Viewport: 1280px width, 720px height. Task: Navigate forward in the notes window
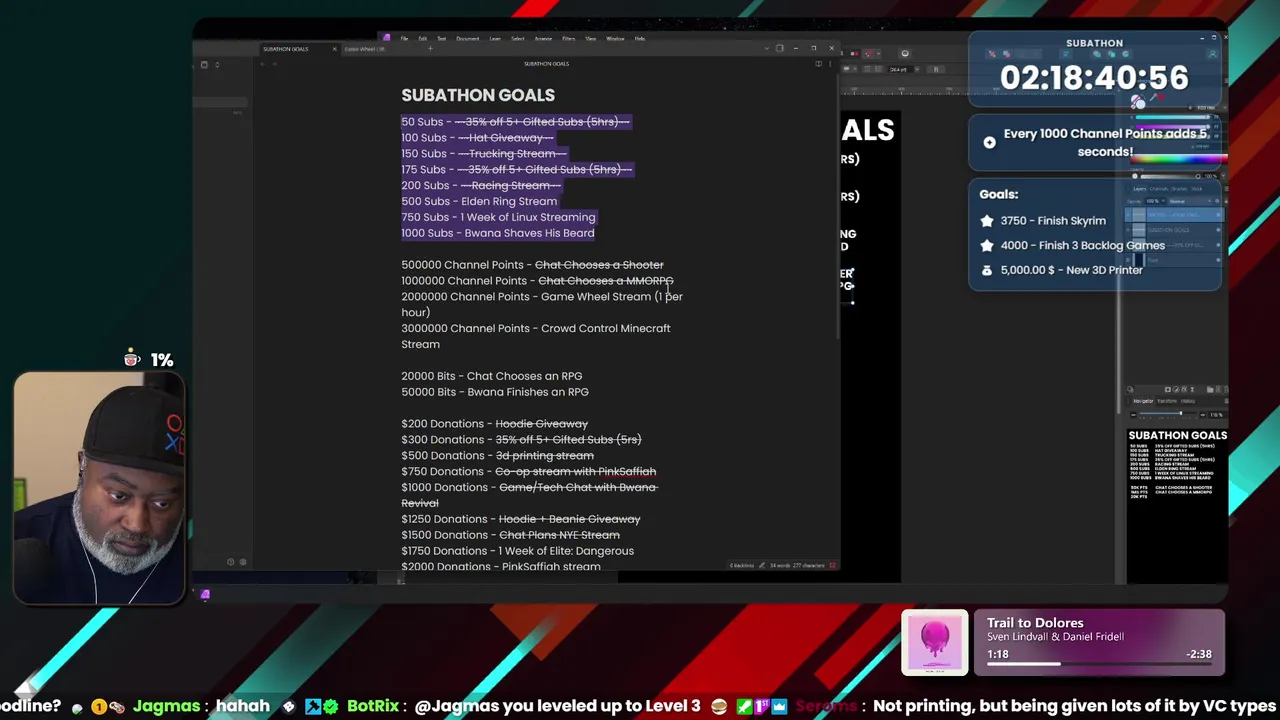click(x=275, y=64)
